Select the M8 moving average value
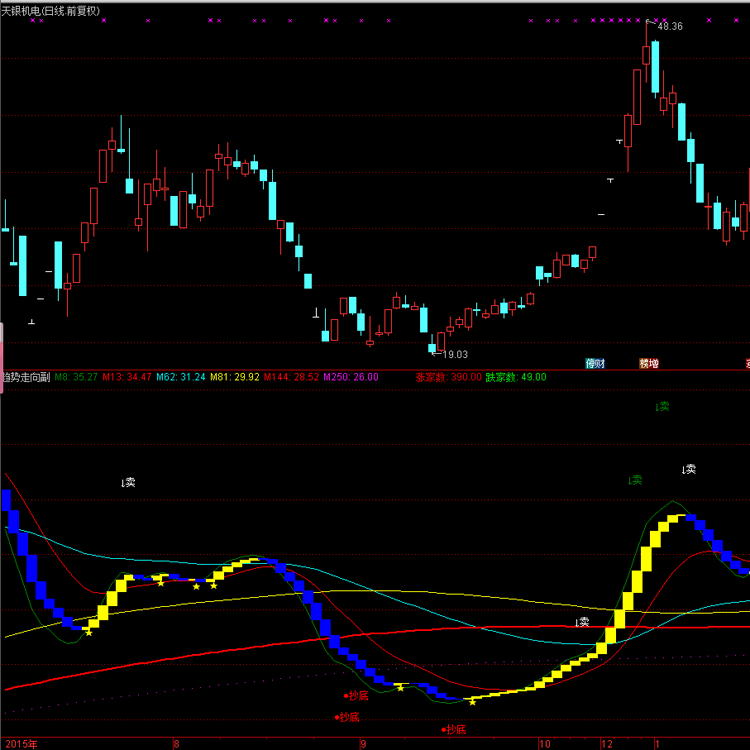750x750 pixels. coord(75,377)
